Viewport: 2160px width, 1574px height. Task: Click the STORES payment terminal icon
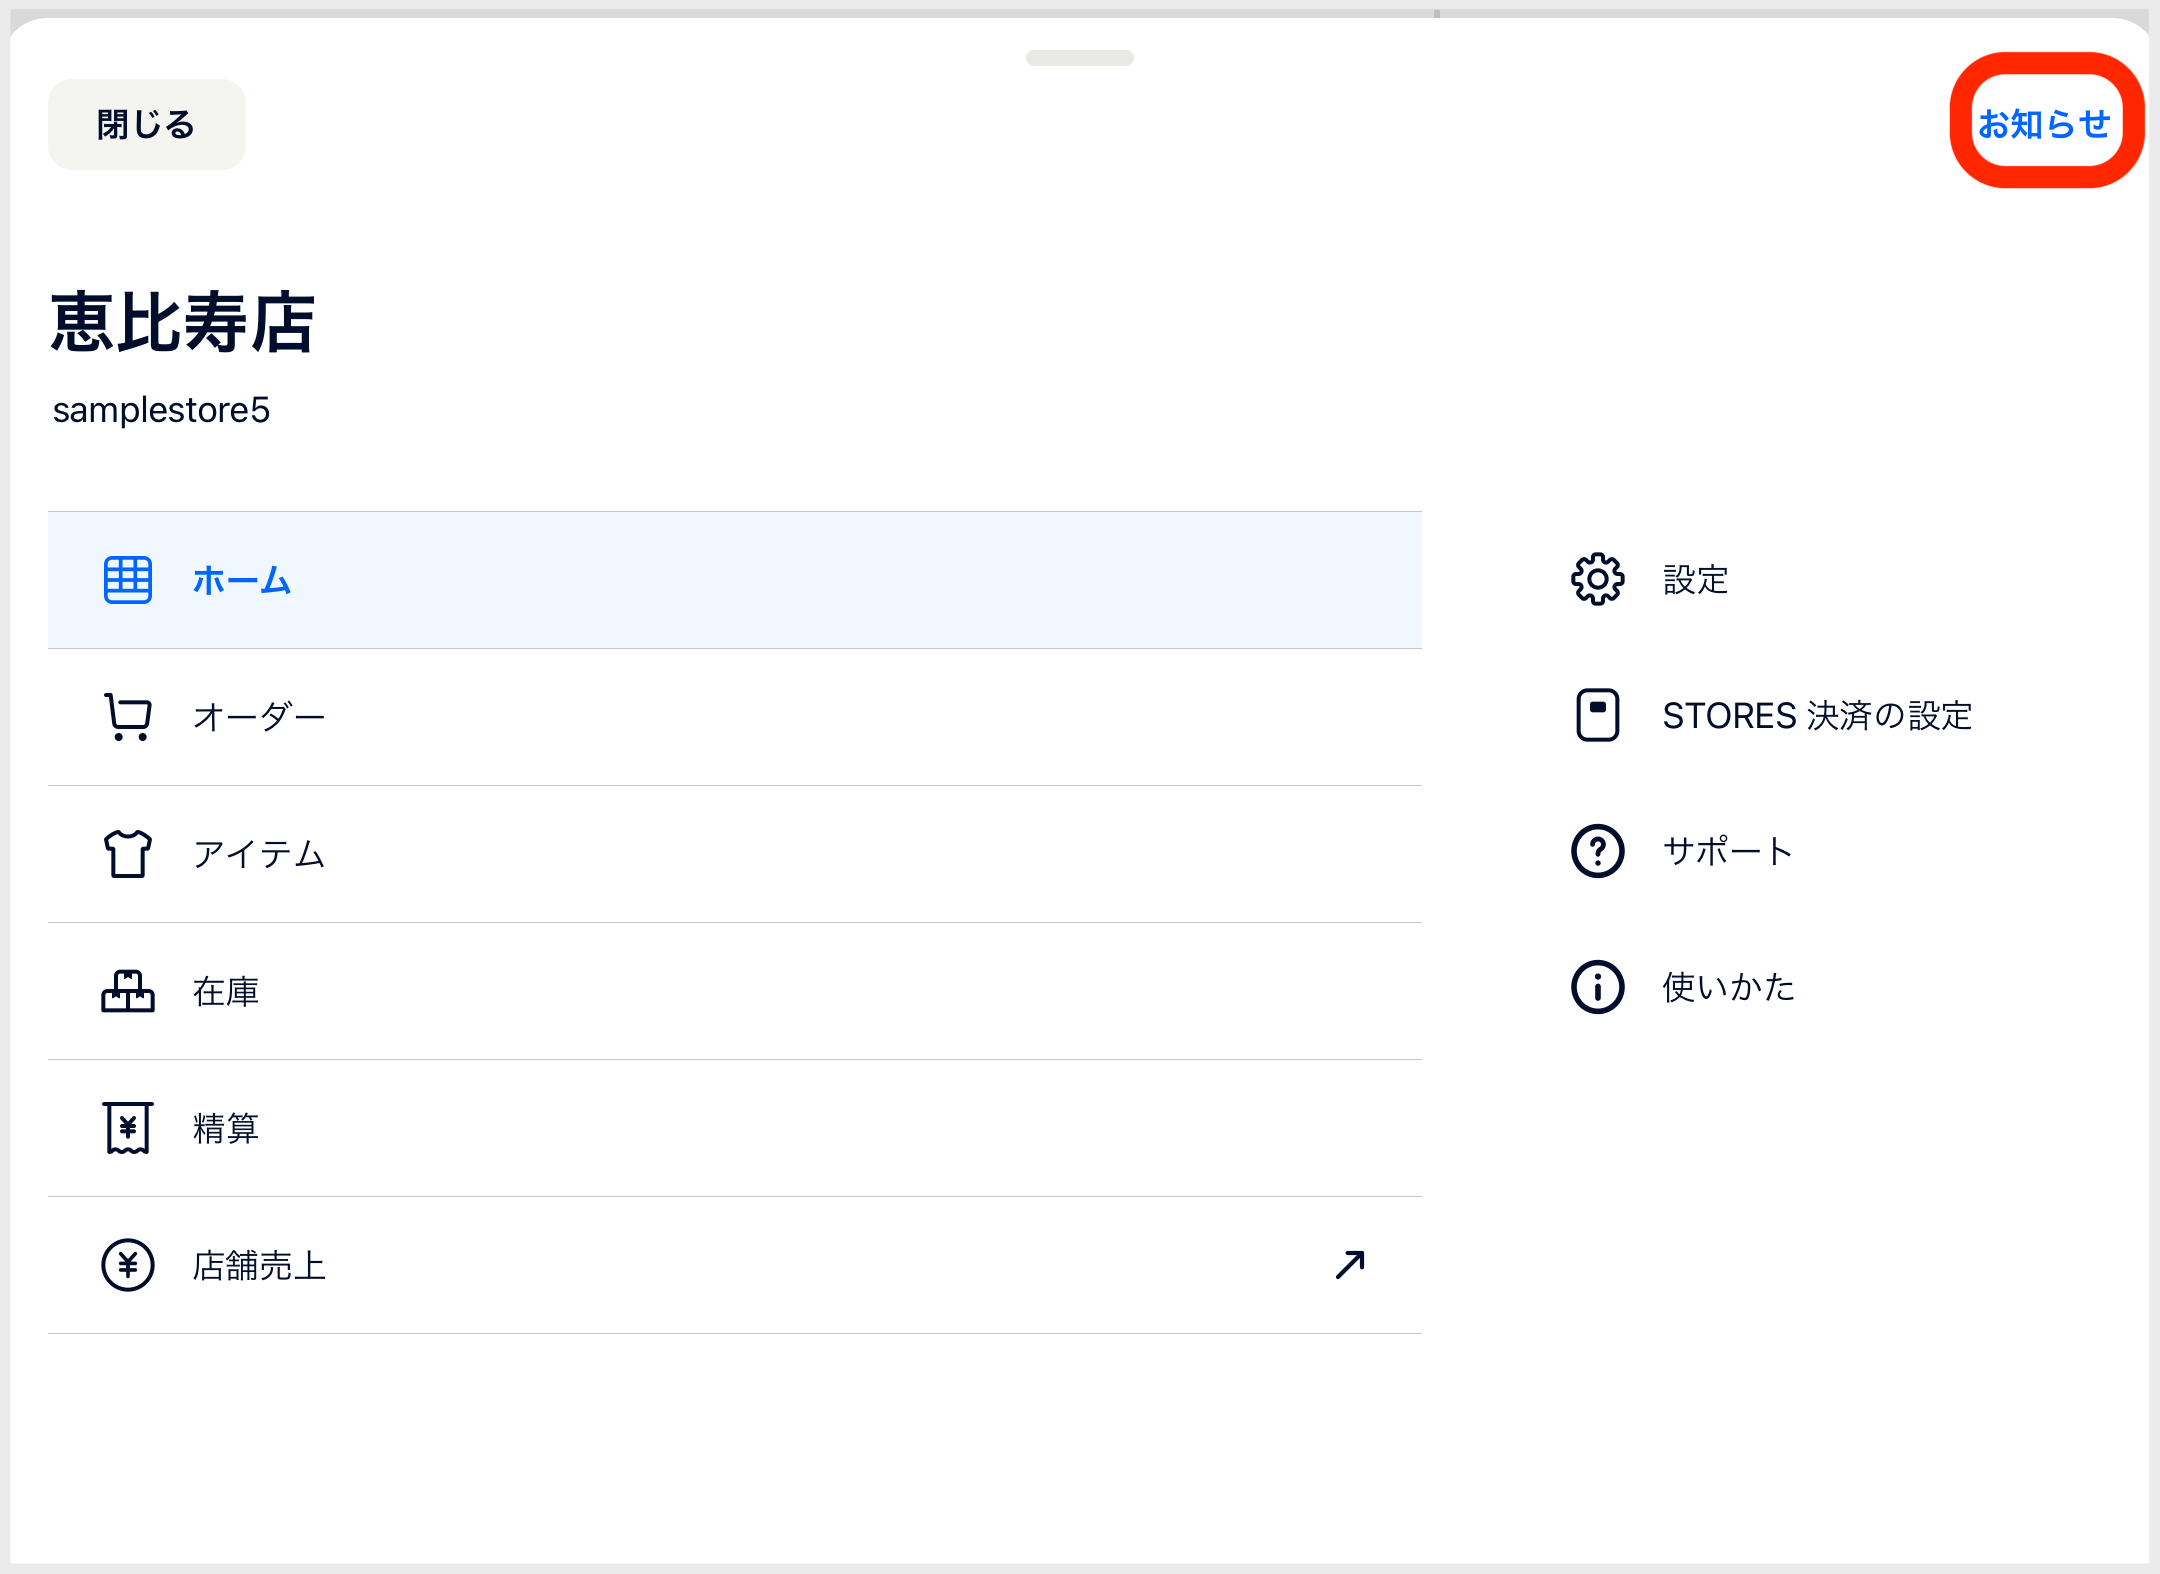pyautogui.click(x=1597, y=715)
